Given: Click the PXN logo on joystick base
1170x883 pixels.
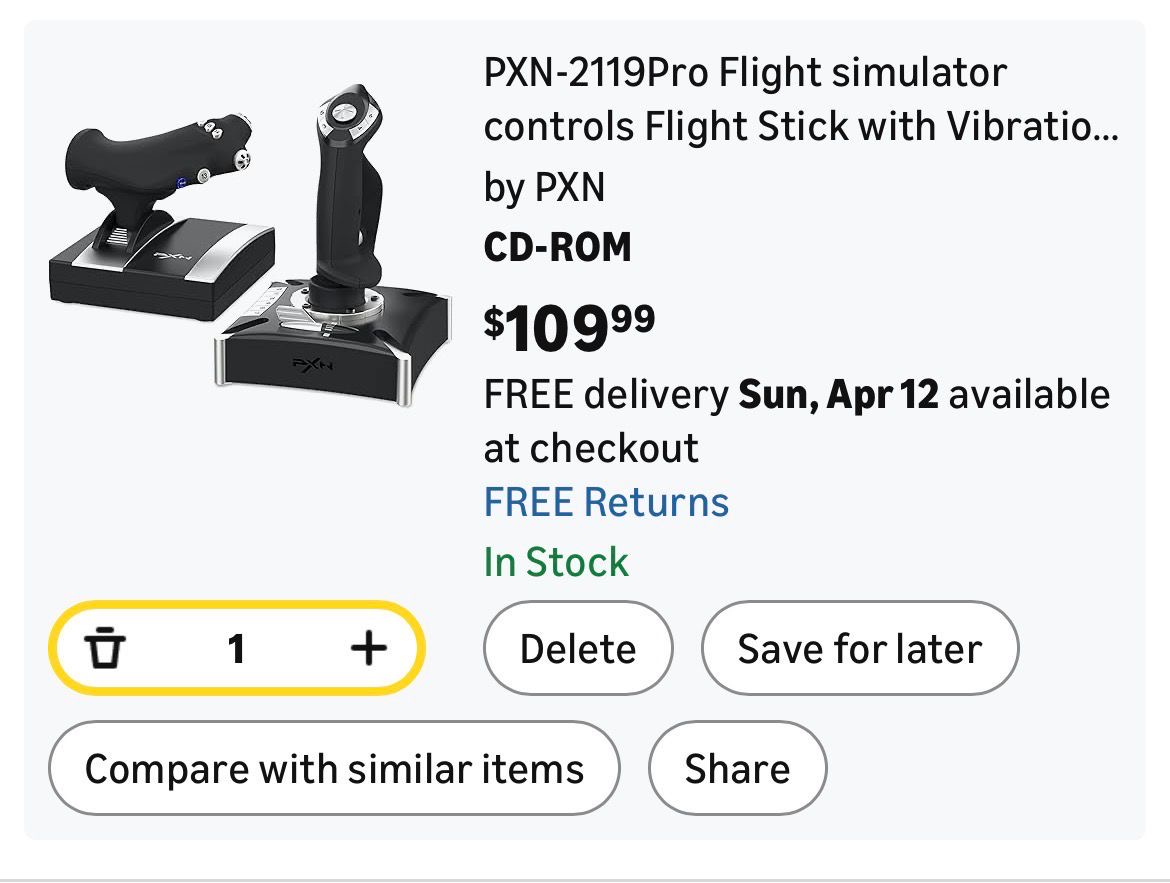Looking at the screenshot, I should tap(312, 364).
